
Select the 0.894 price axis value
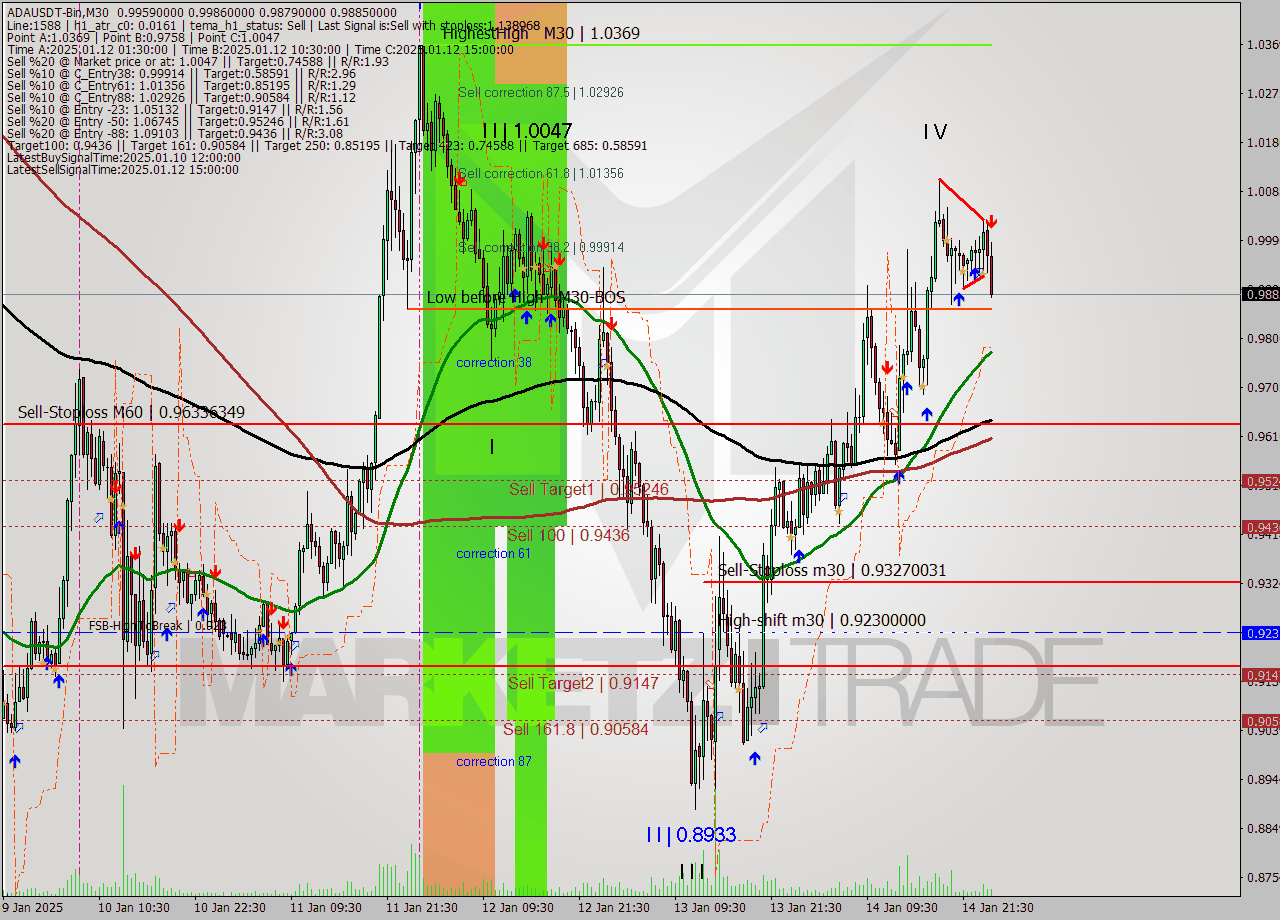point(1262,779)
